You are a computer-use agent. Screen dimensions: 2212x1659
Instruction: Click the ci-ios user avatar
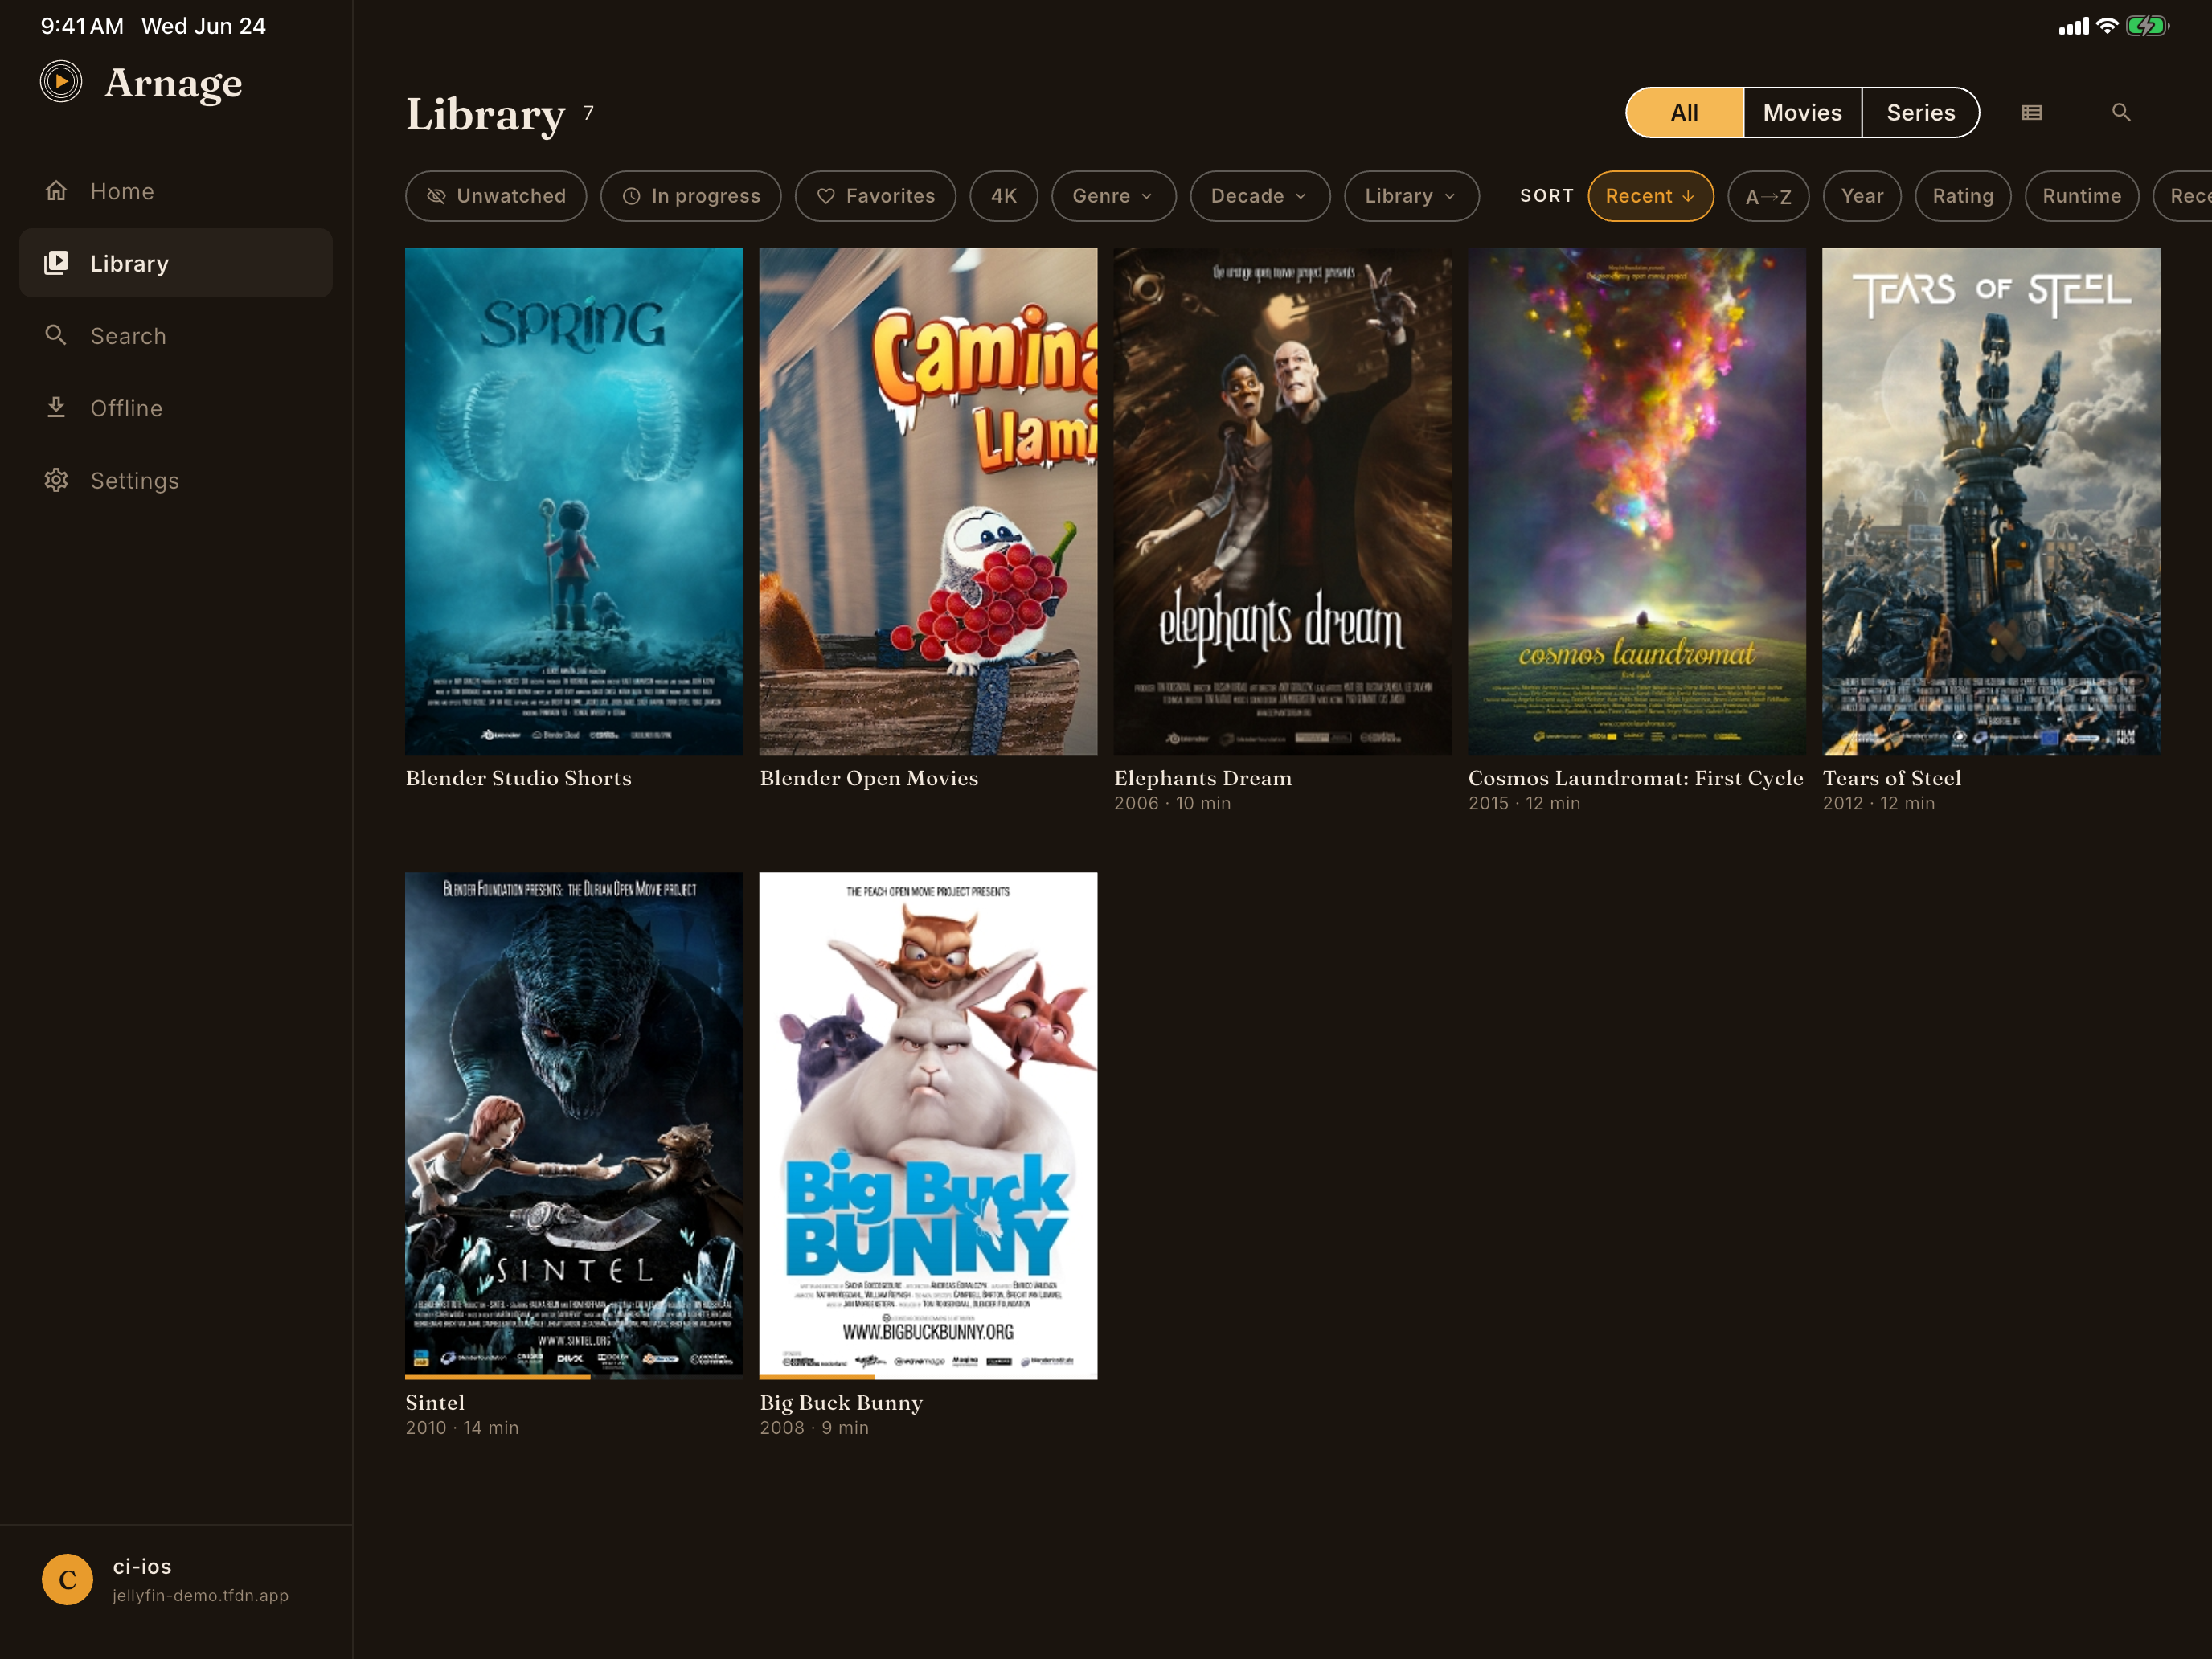(x=67, y=1579)
